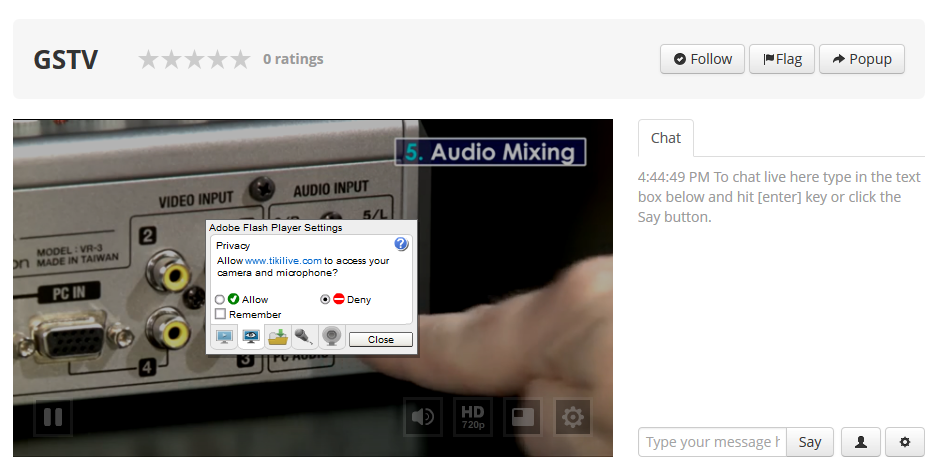Mute the video volume speaker icon
This screenshot has width=937, height=466.
point(423,417)
